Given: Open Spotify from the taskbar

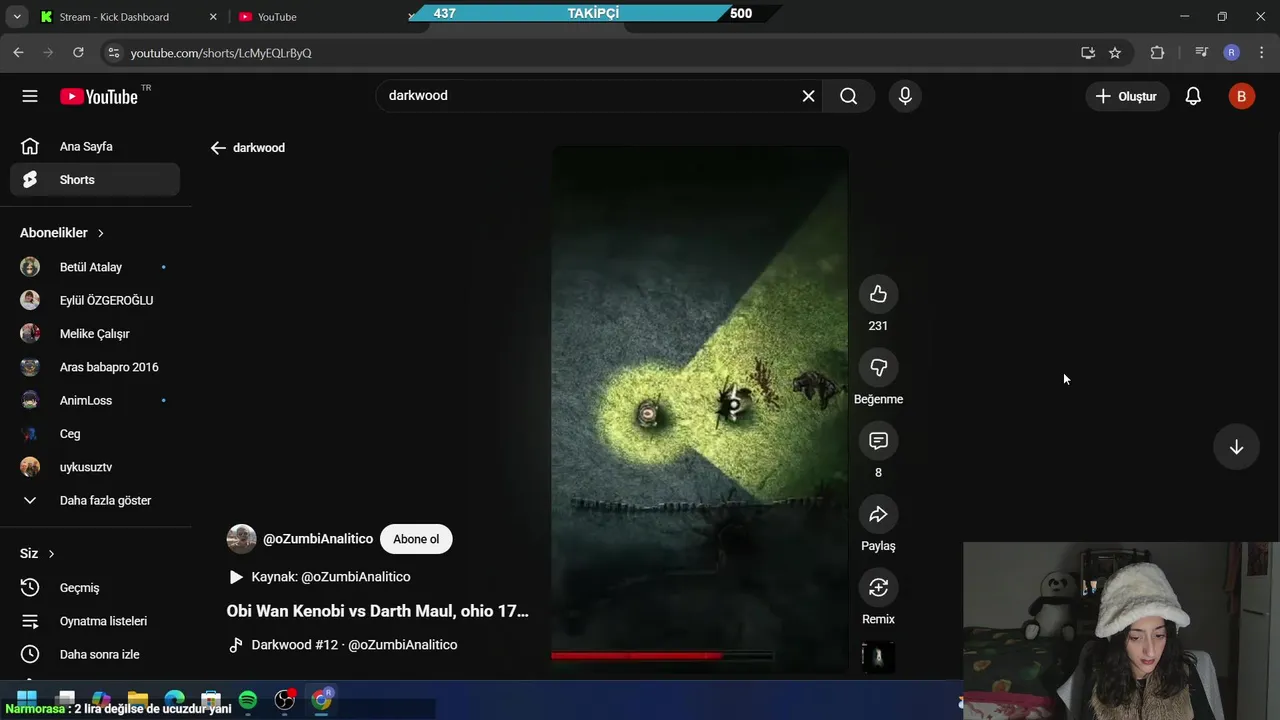Looking at the screenshot, I should tap(248, 700).
